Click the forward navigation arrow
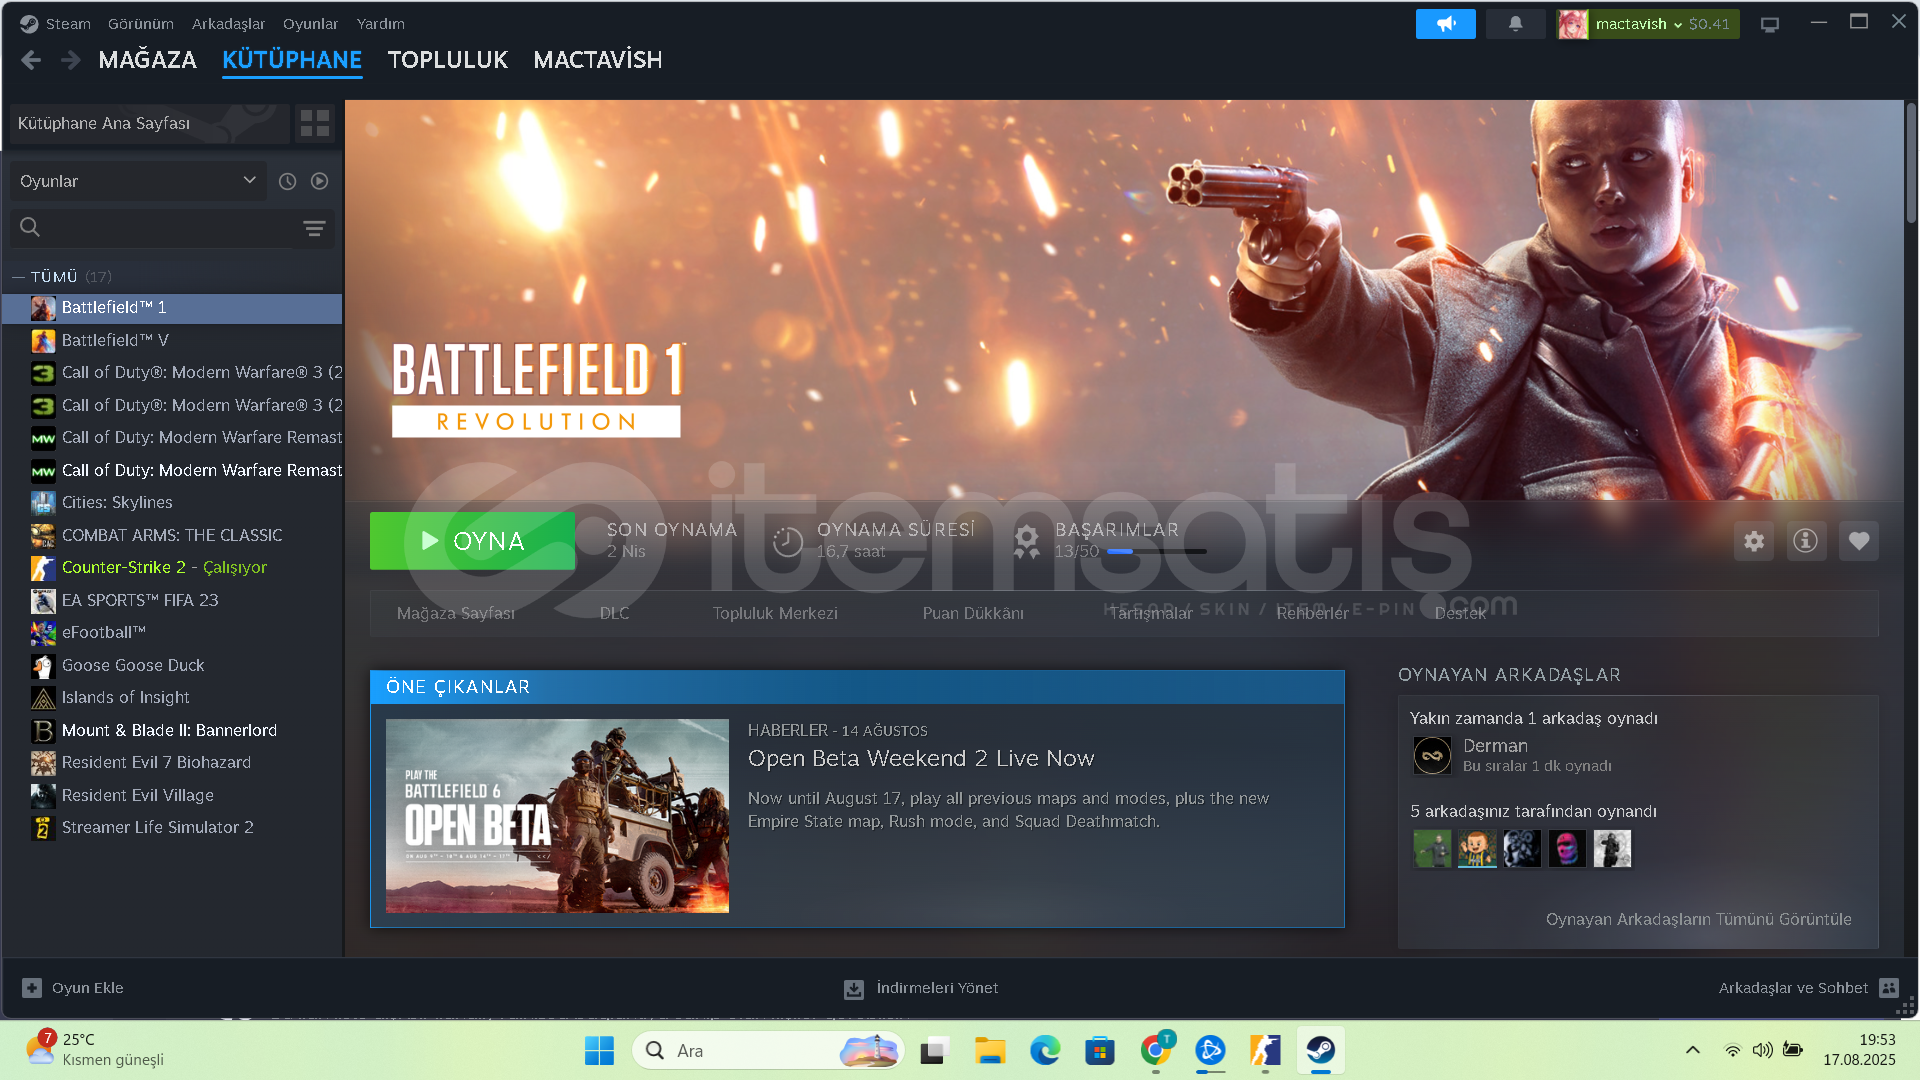 click(70, 60)
